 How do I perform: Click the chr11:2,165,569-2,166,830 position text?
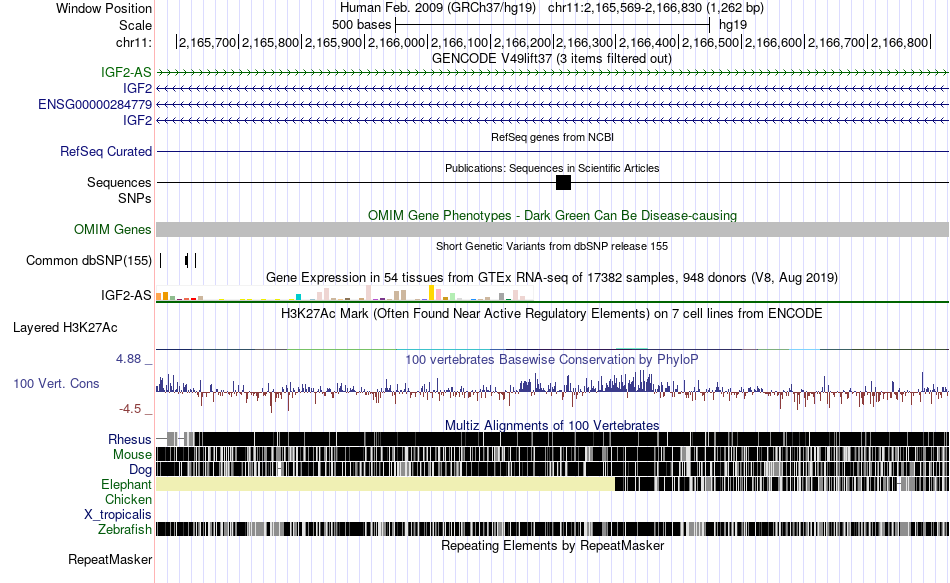tap(656, 8)
